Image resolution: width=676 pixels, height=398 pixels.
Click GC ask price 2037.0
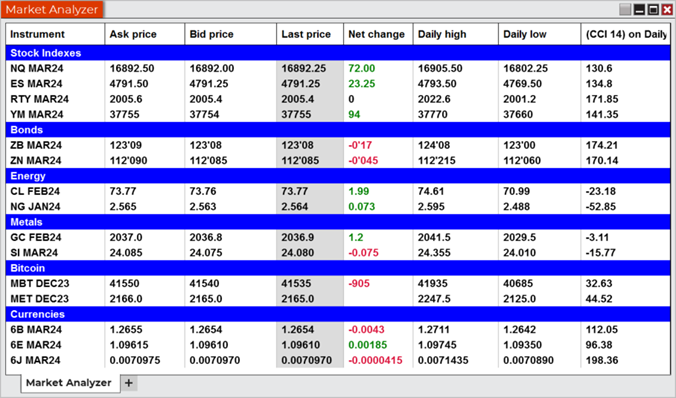126,237
